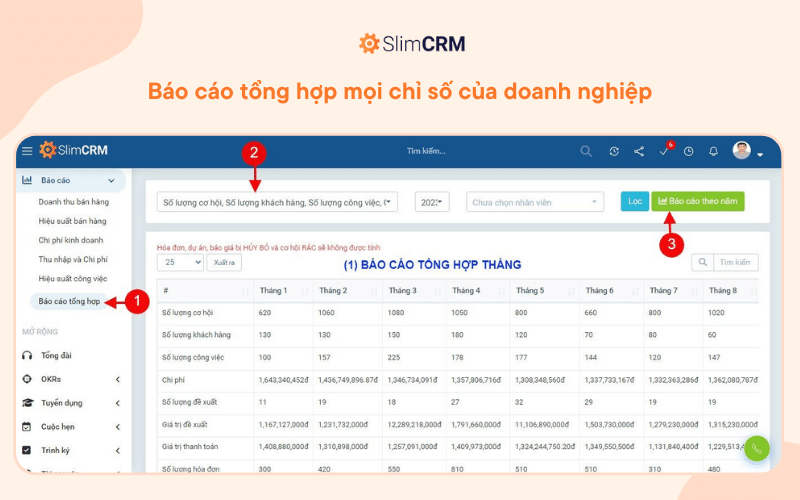Open the history refresh icon in header
The height and width of the screenshot is (500, 800).
(x=614, y=152)
